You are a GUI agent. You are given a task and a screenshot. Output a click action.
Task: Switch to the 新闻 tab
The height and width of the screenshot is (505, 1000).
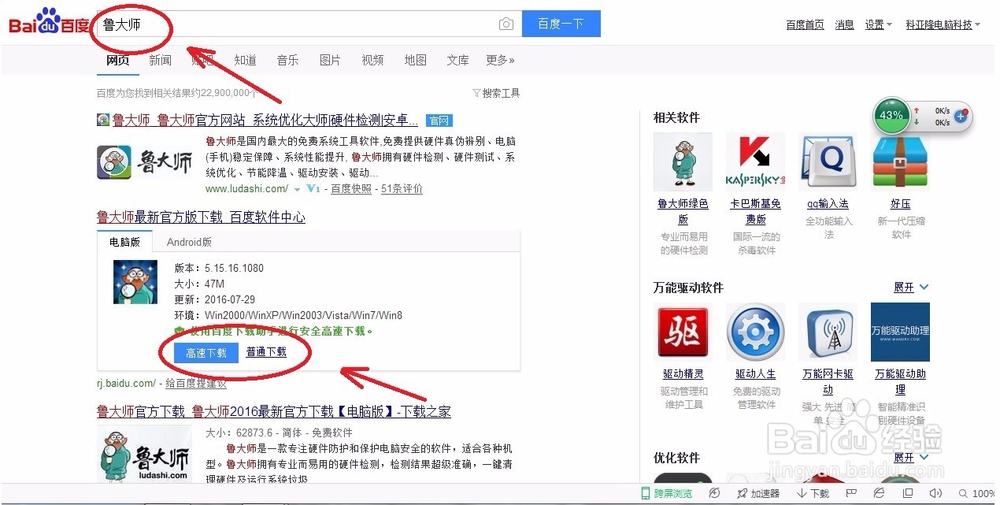click(x=160, y=61)
